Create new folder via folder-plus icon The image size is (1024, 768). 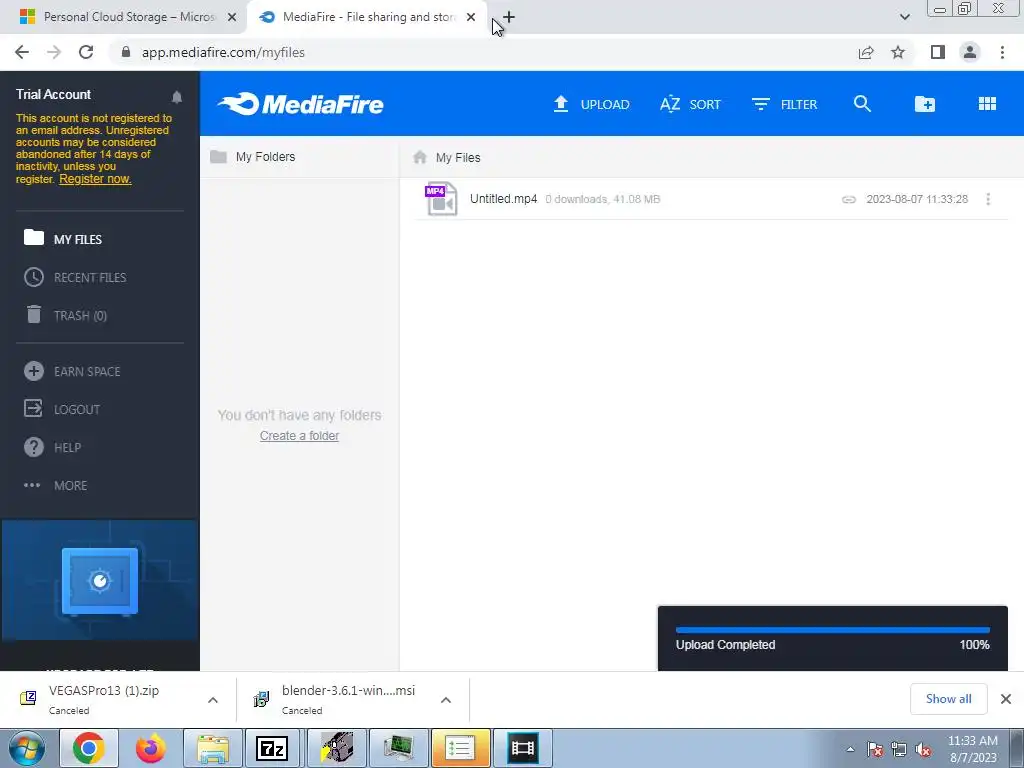coord(925,104)
